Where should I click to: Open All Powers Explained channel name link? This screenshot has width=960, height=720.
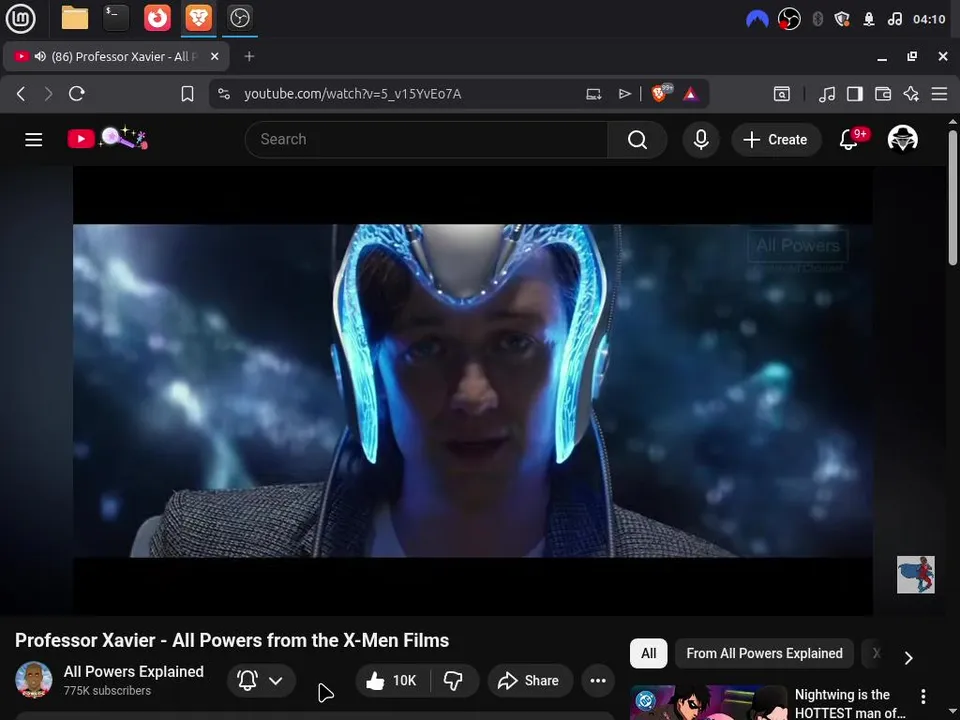pyautogui.click(x=133, y=672)
